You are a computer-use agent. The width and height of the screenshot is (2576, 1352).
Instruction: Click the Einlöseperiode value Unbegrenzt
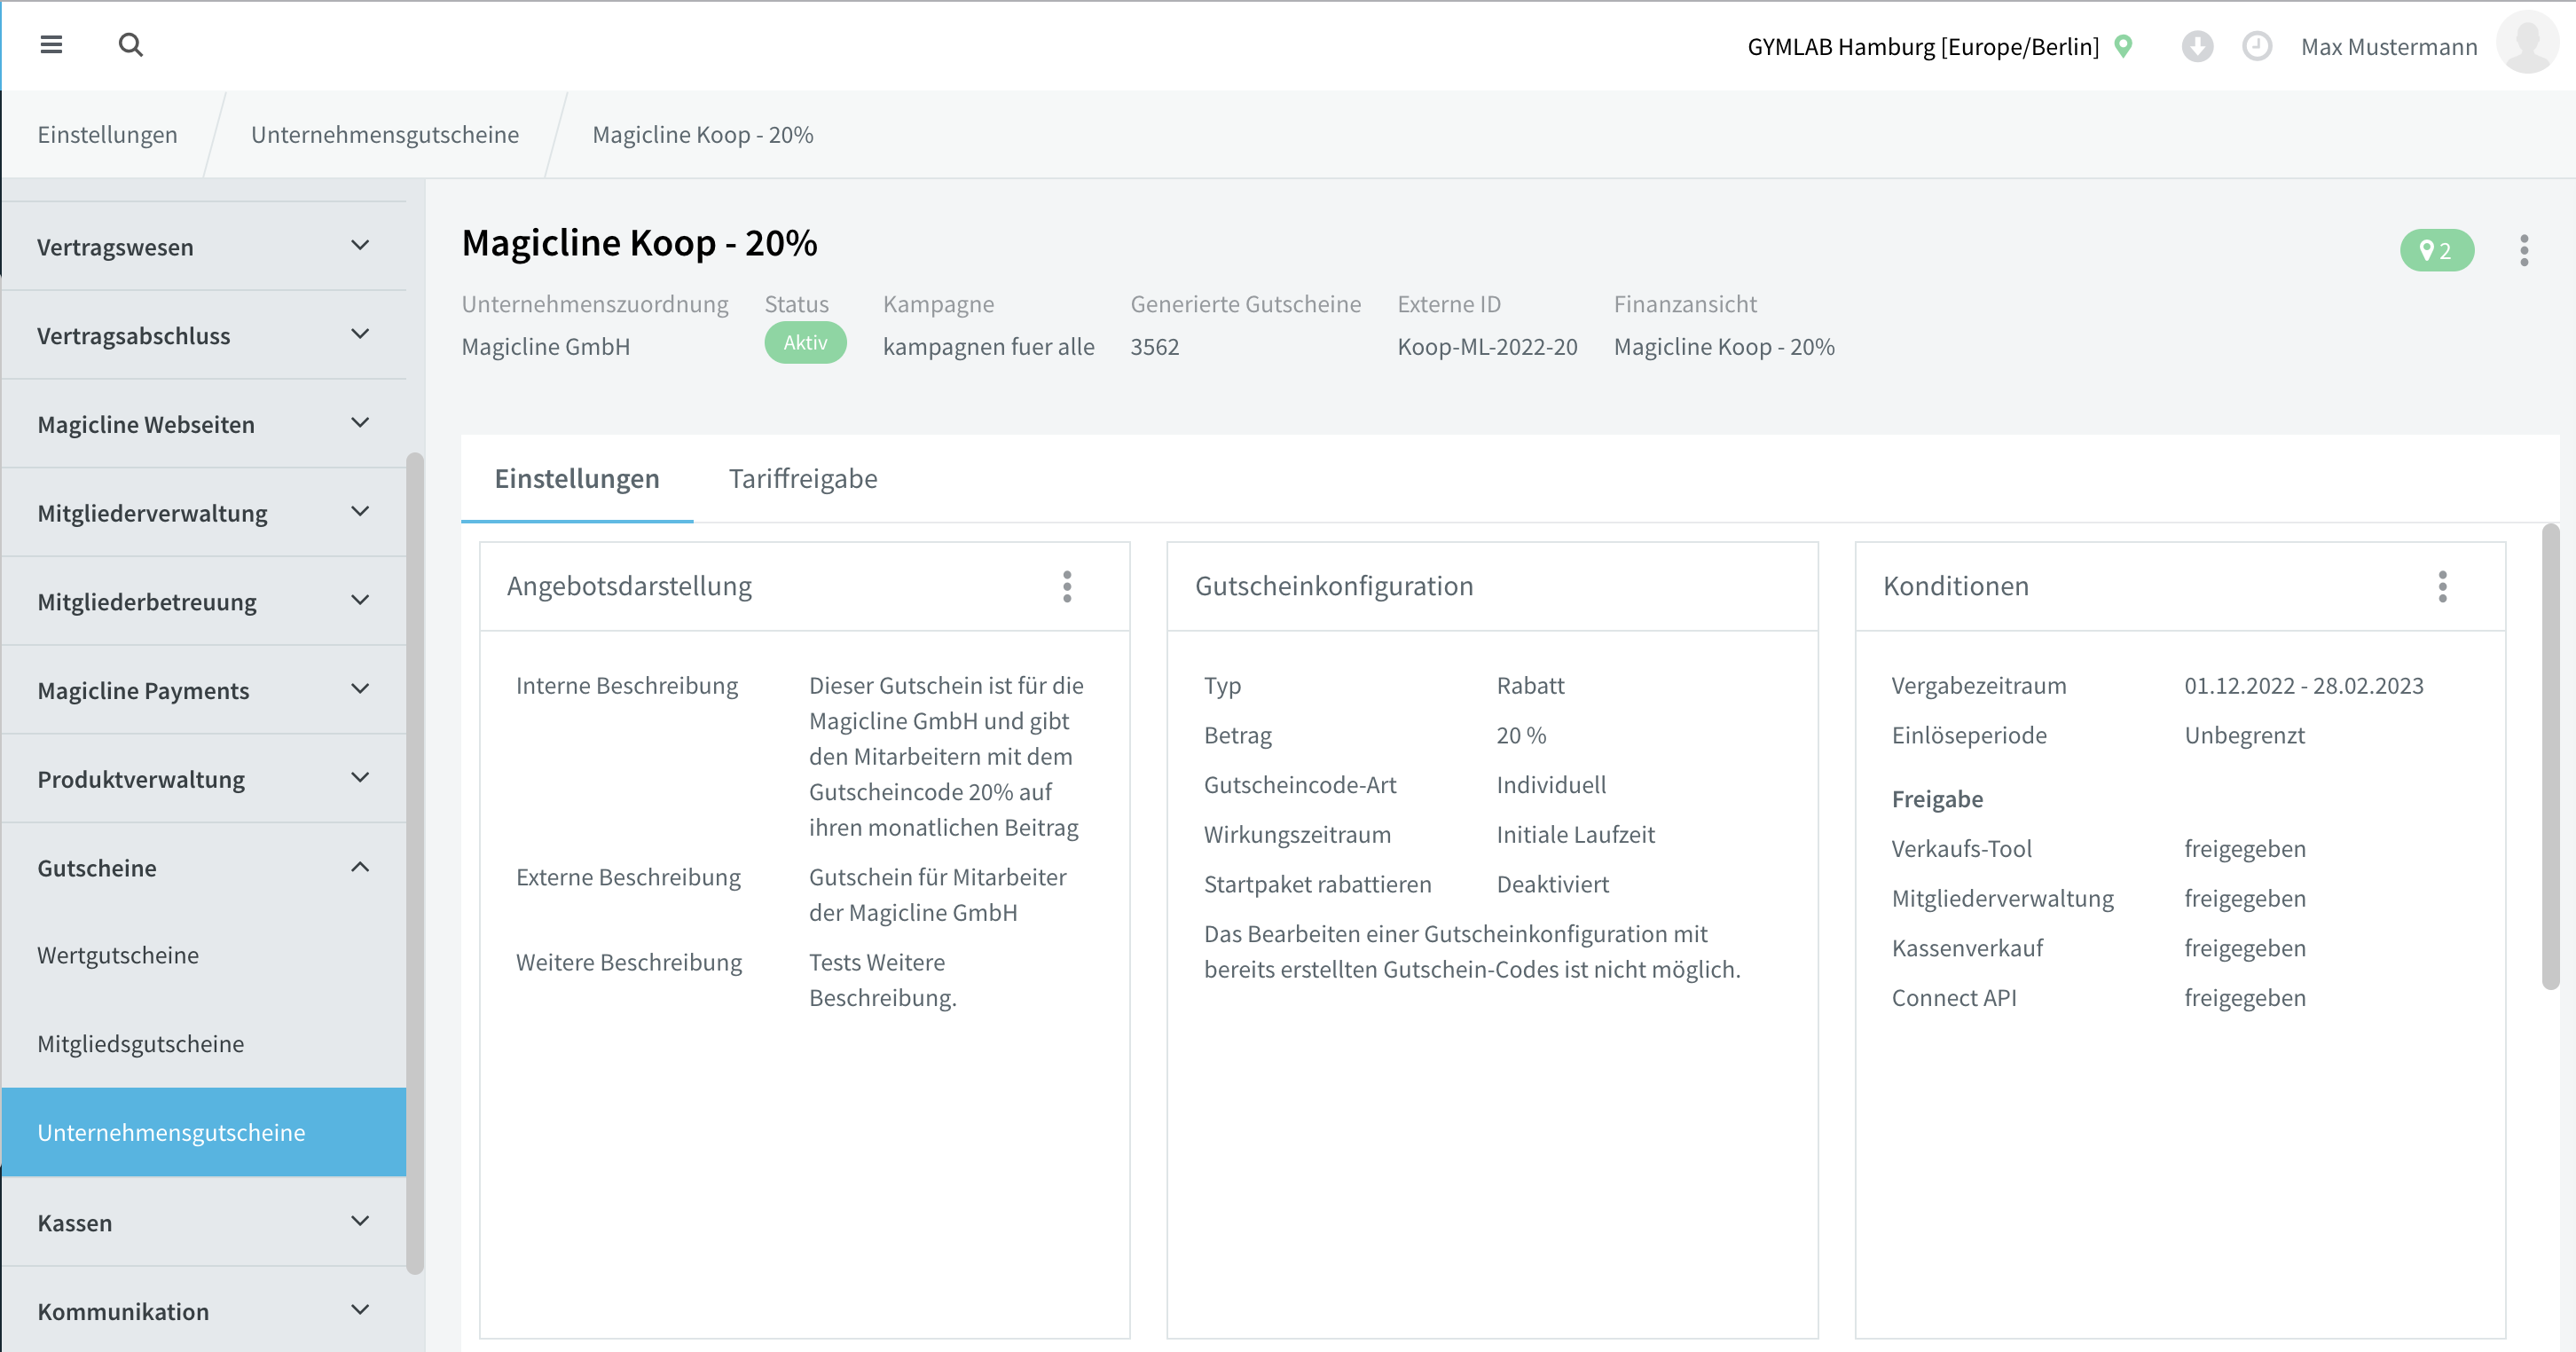click(x=2244, y=735)
